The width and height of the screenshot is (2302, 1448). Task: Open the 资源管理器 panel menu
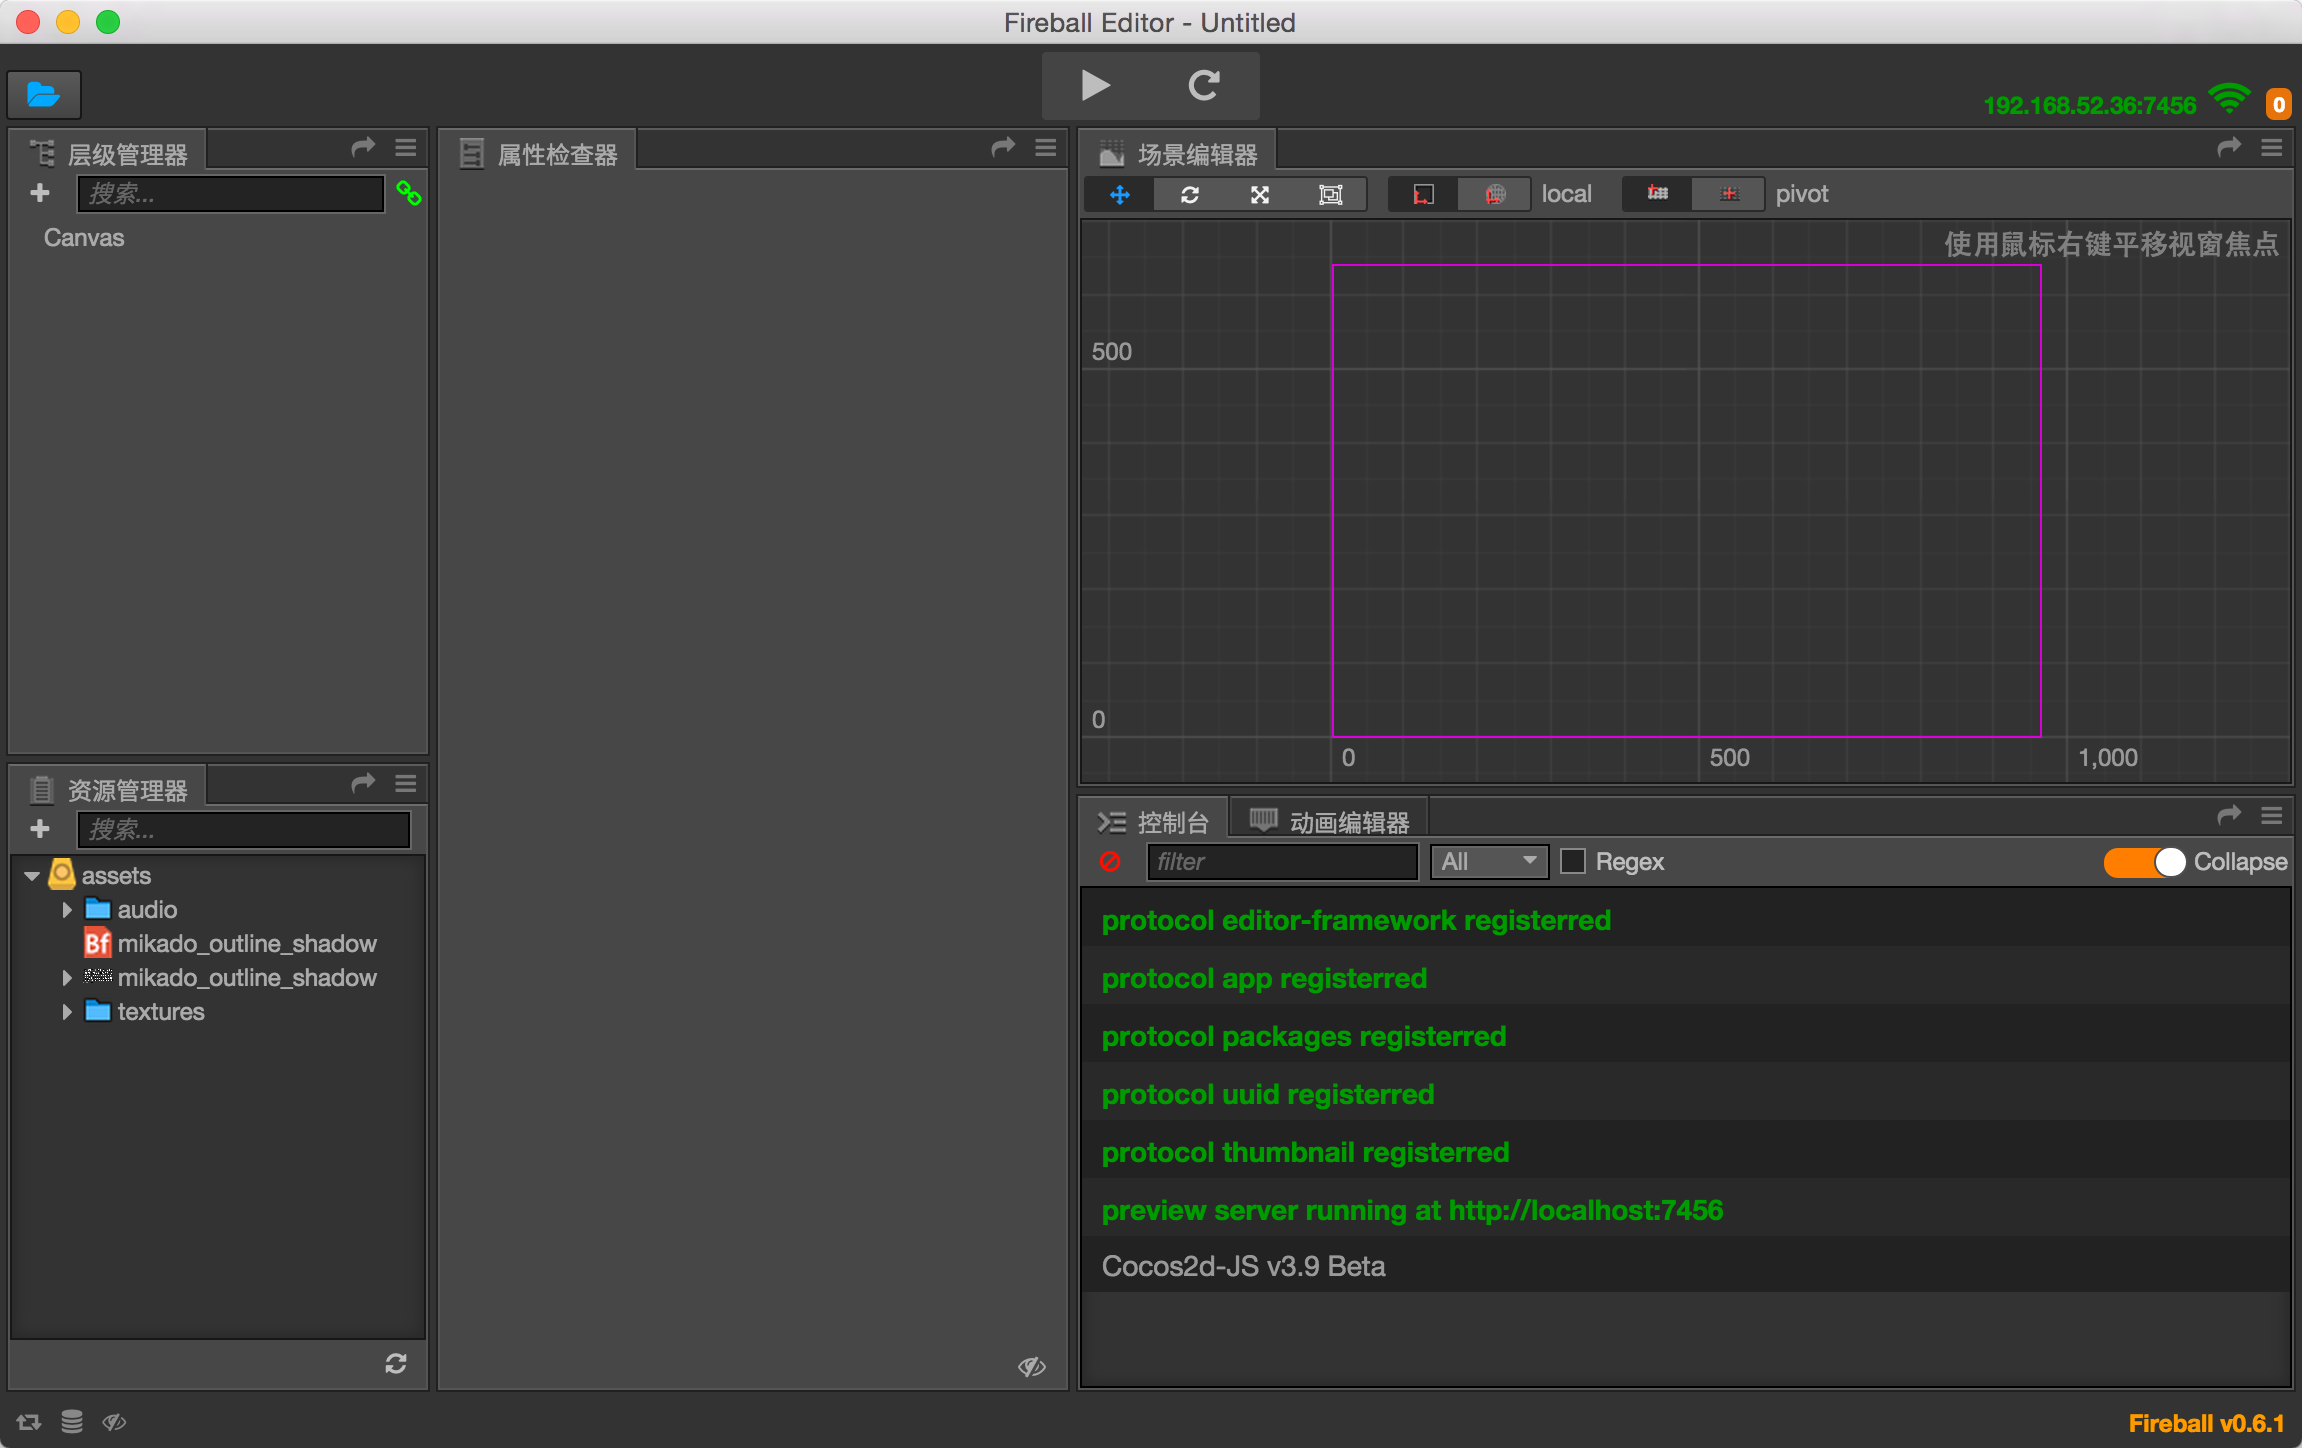(x=405, y=784)
